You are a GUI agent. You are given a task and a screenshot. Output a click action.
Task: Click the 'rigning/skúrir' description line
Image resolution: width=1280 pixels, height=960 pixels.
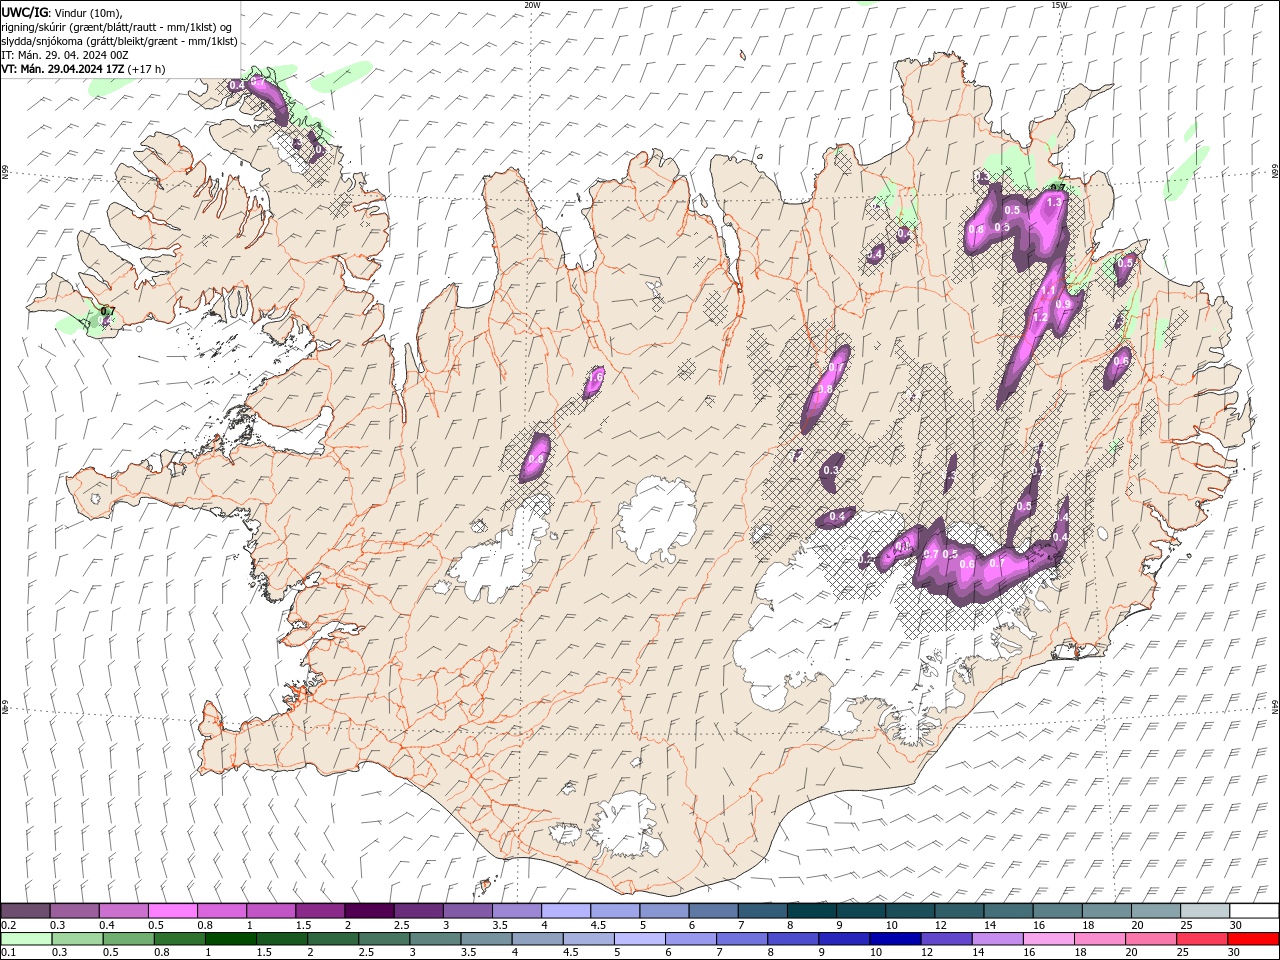click(117, 27)
